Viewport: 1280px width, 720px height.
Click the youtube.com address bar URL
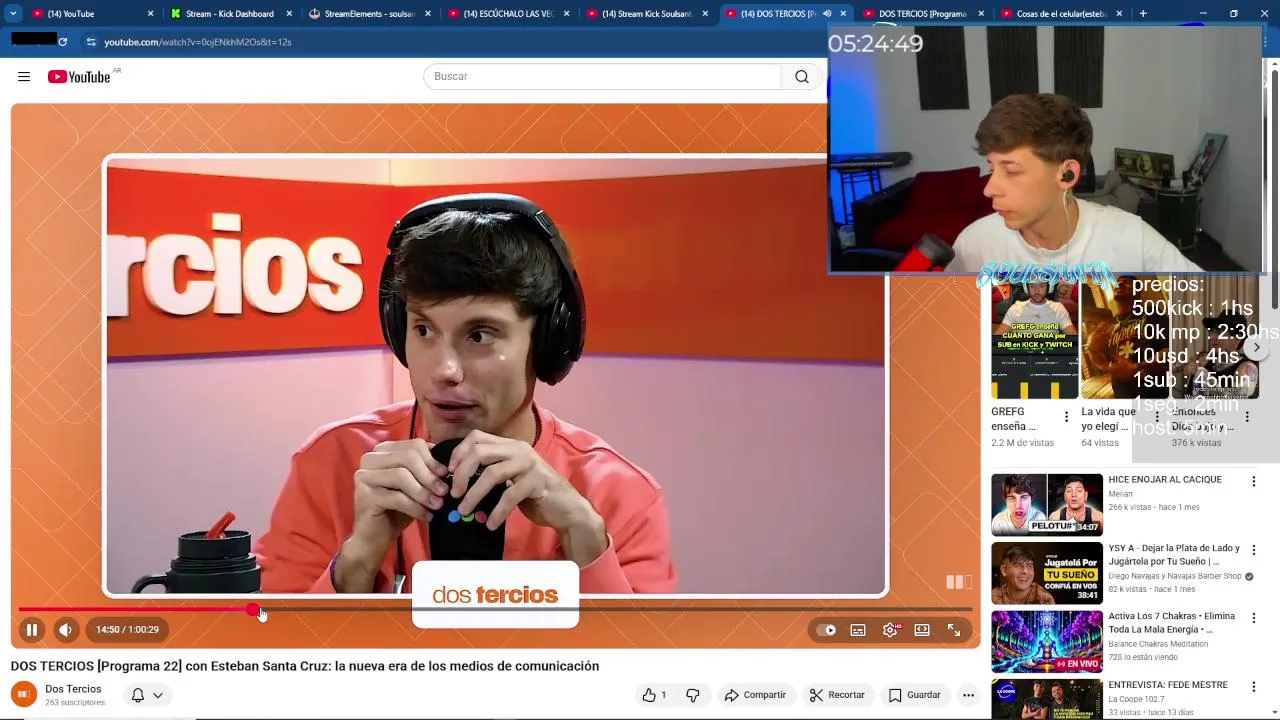coord(197,42)
